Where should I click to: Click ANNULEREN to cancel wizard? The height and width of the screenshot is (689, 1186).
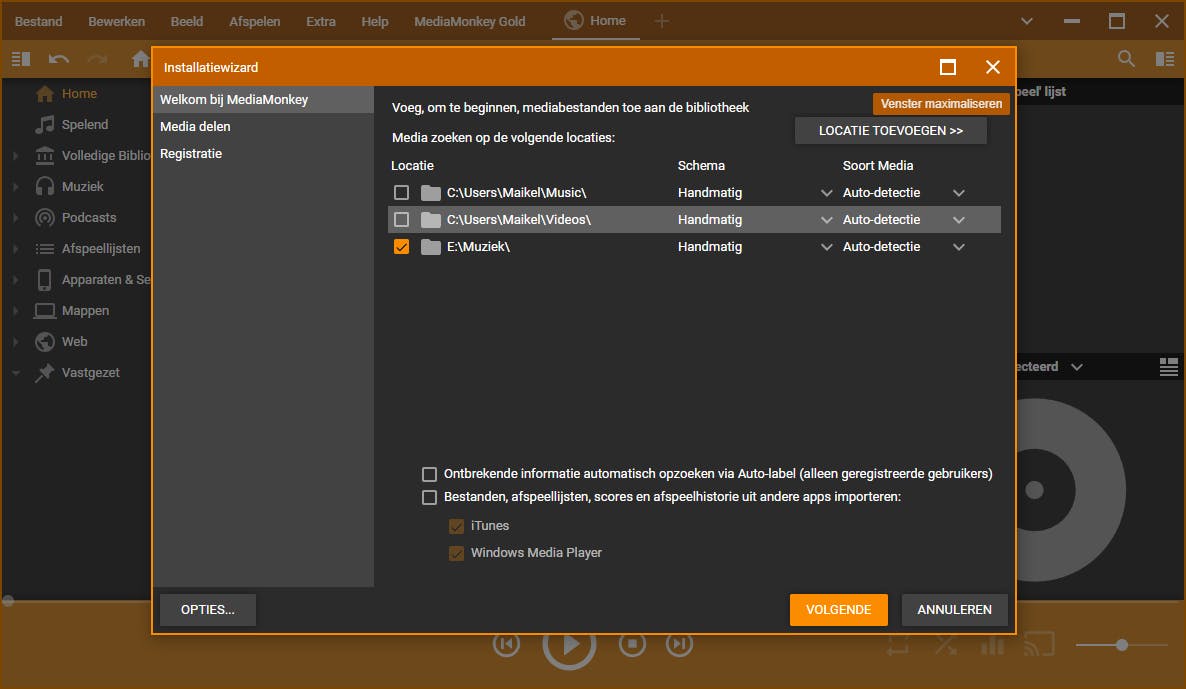coord(955,610)
